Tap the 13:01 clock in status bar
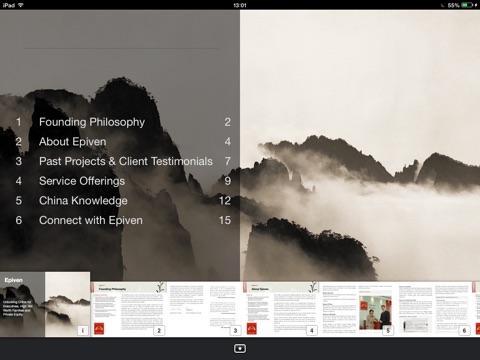 [x=240, y=5]
